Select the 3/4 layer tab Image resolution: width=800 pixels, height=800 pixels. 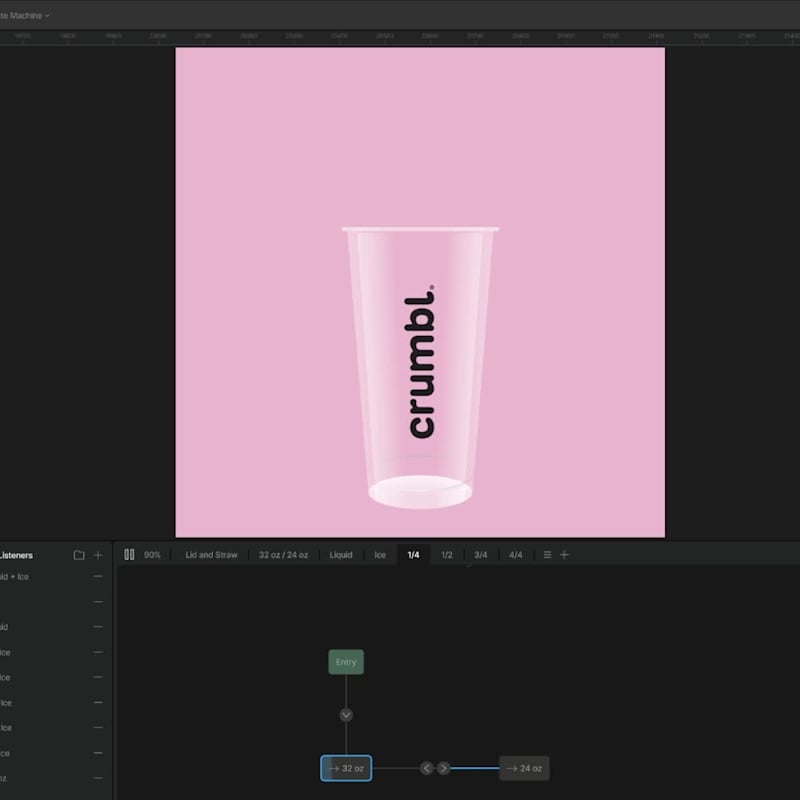481,555
